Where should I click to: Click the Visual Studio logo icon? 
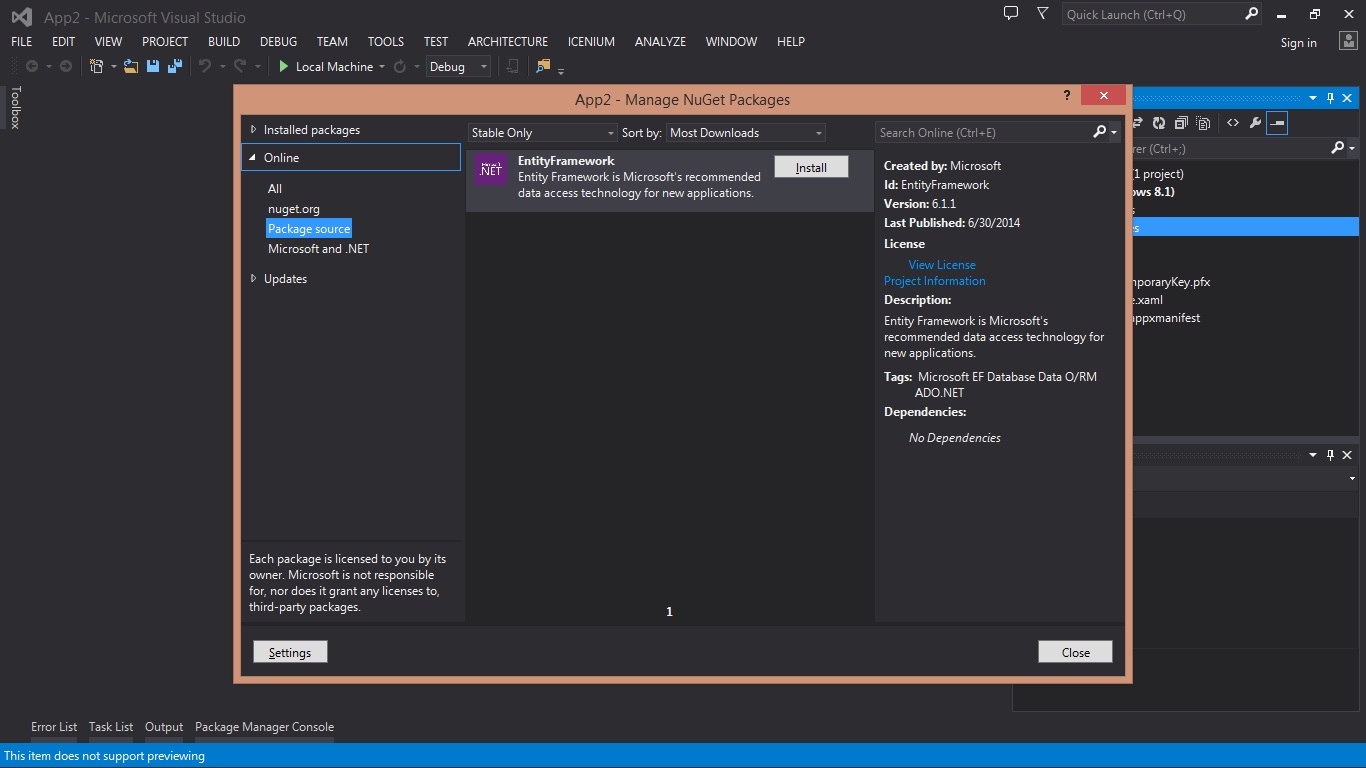click(x=21, y=17)
